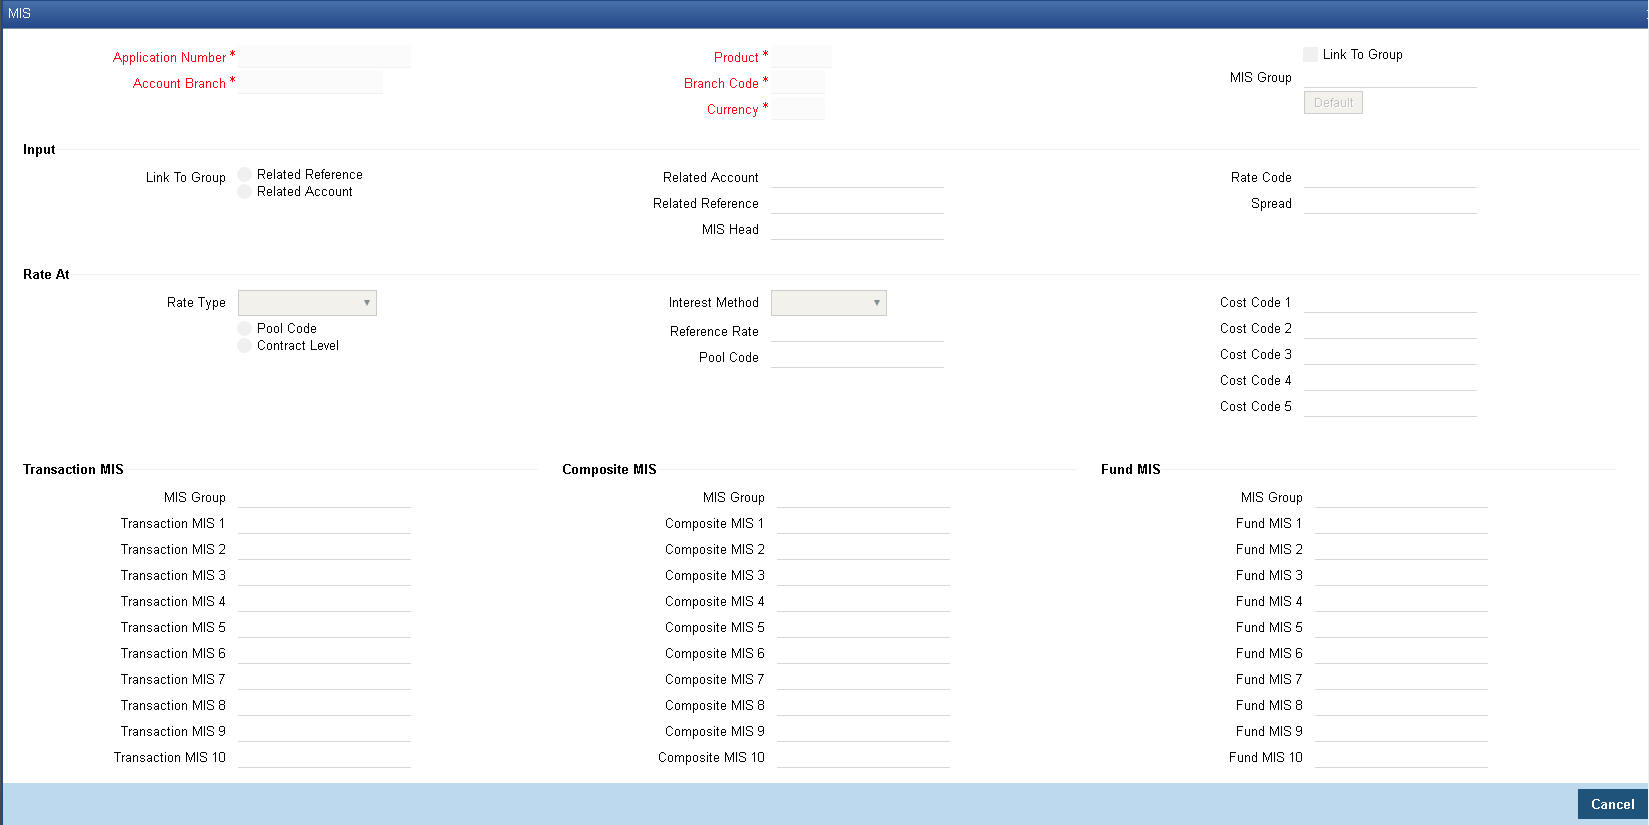
Task: Choose the Pool Code radio button
Action: tap(245, 328)
